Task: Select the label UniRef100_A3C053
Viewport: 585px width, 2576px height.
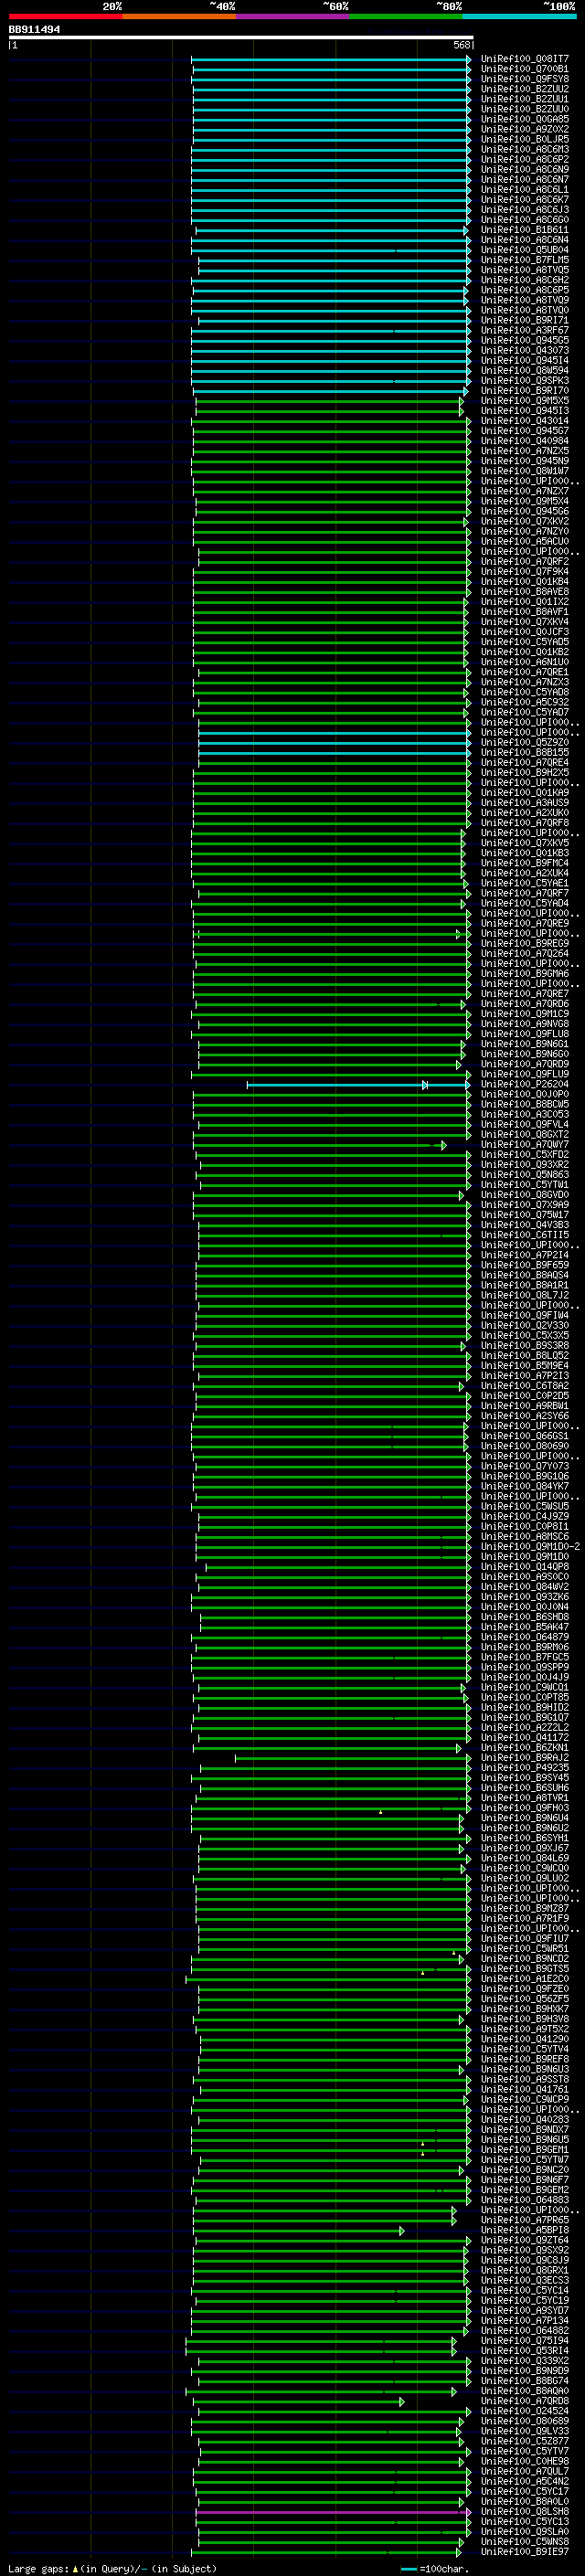Action: 524,1114
